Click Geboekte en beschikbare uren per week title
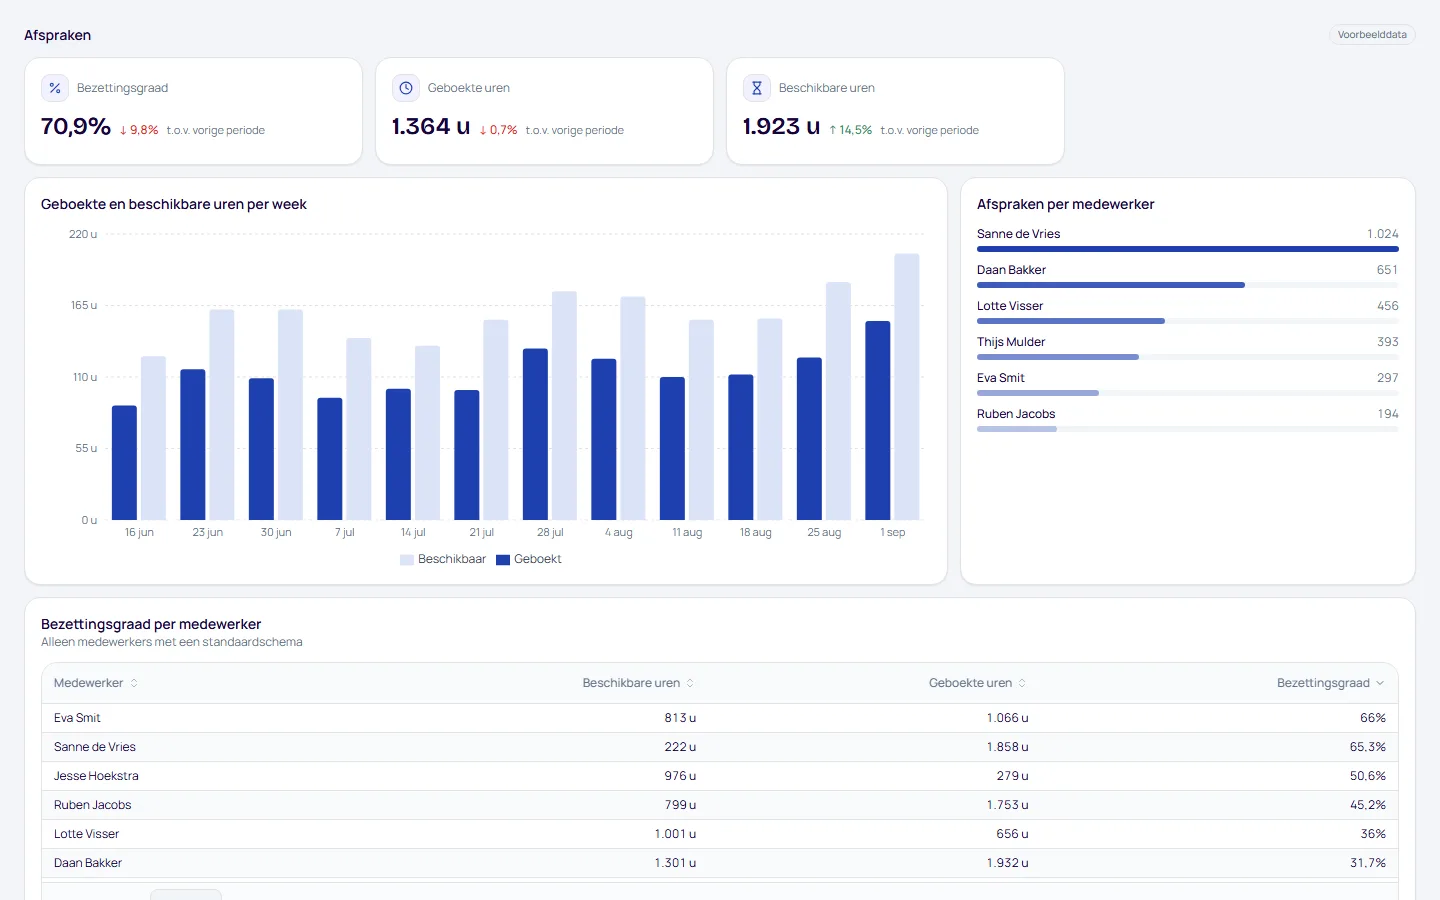This screenshot has height=900, width=1440. 174,204
